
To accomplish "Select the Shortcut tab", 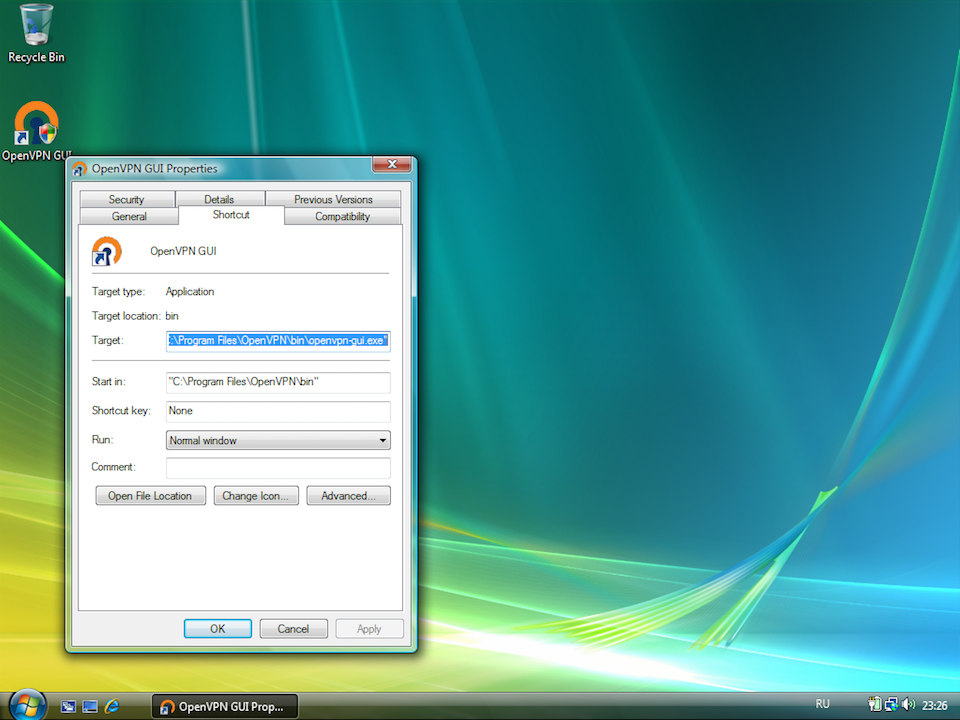I will click(231, 215).
